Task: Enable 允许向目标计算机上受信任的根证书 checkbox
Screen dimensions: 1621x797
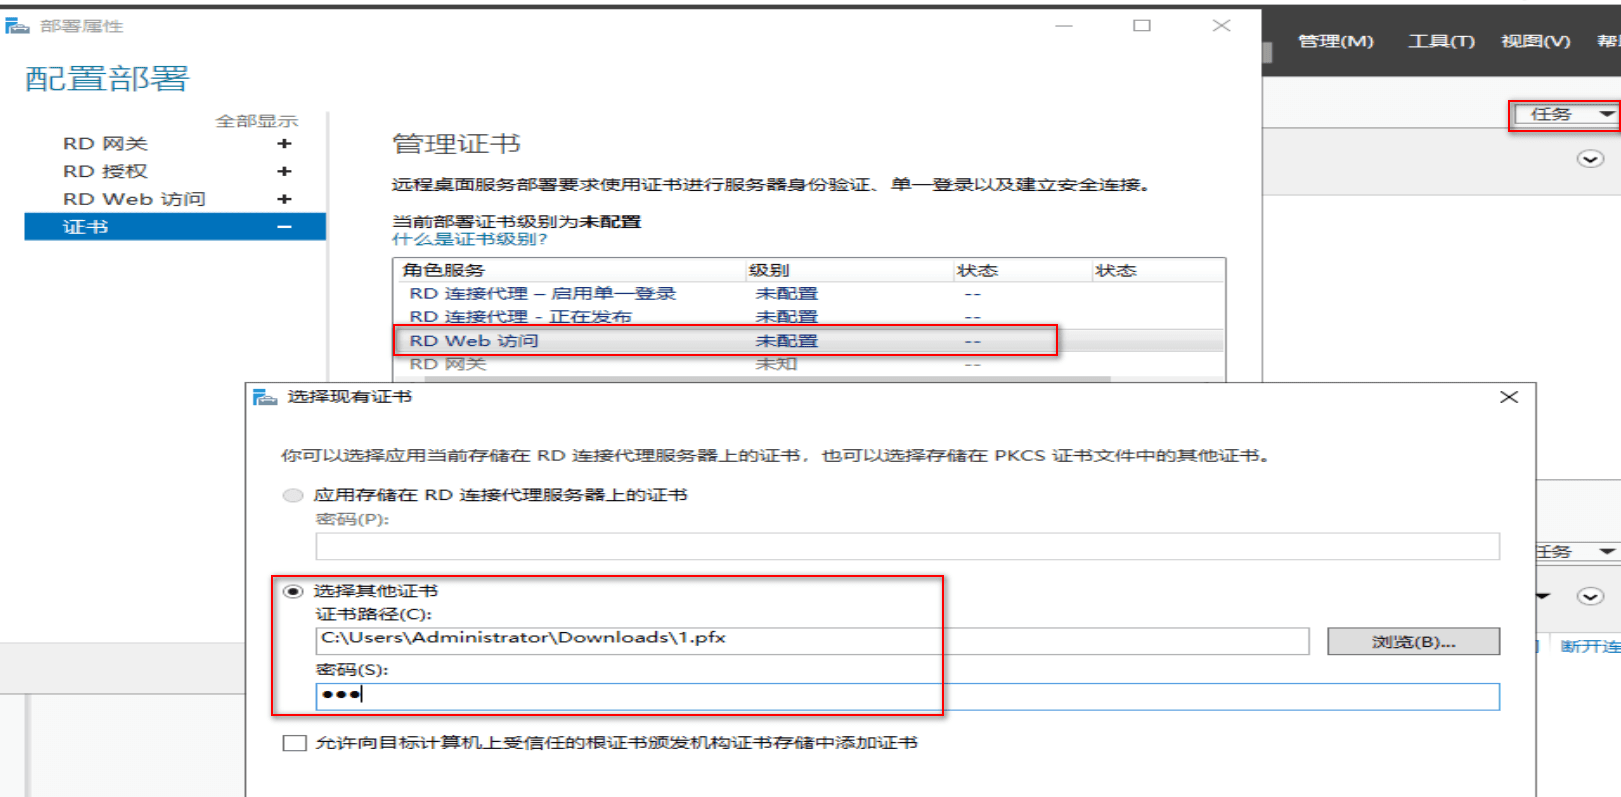Action: (295, 743)
